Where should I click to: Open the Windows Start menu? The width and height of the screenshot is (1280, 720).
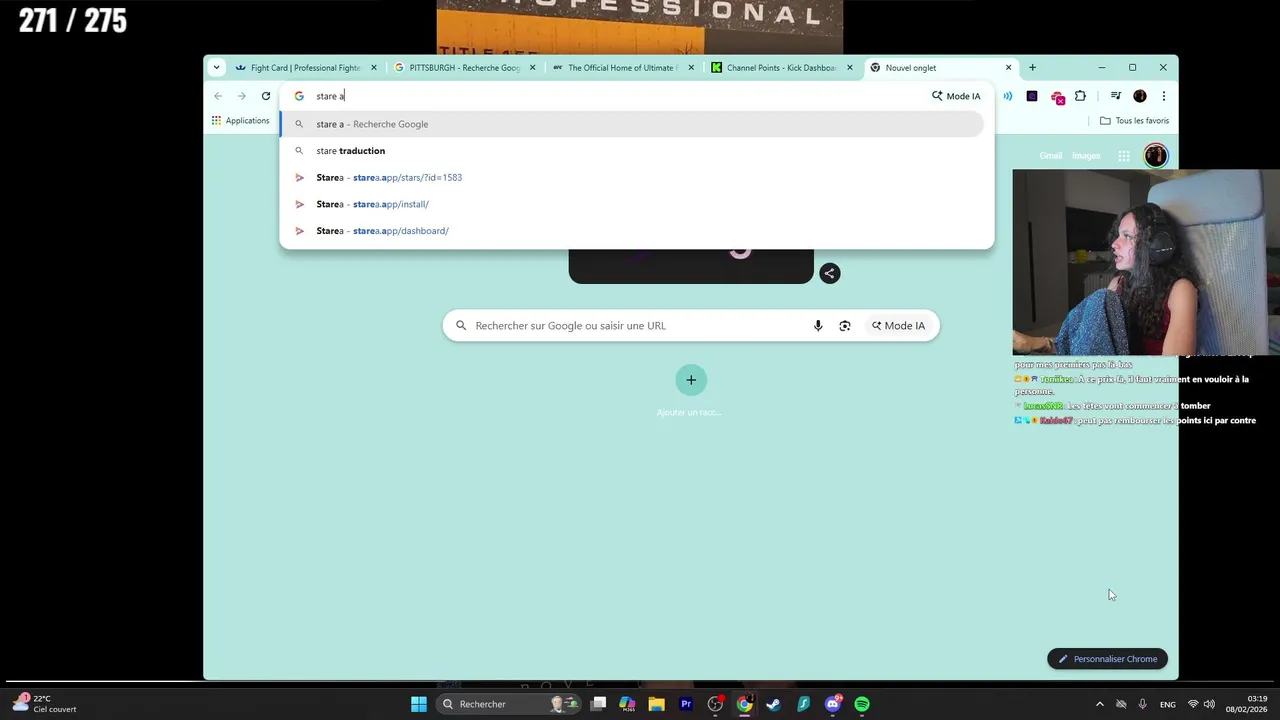pos(419,704)
